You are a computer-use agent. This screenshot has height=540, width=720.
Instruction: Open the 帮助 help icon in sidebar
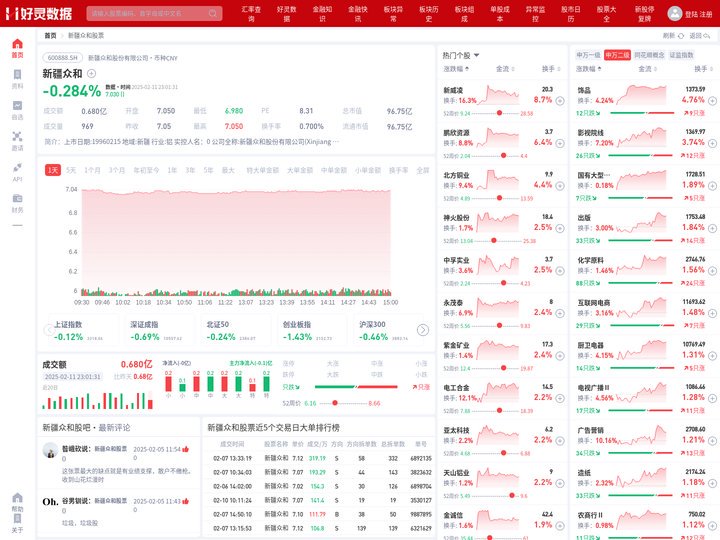pyautogui.click(x=17, y=498)
